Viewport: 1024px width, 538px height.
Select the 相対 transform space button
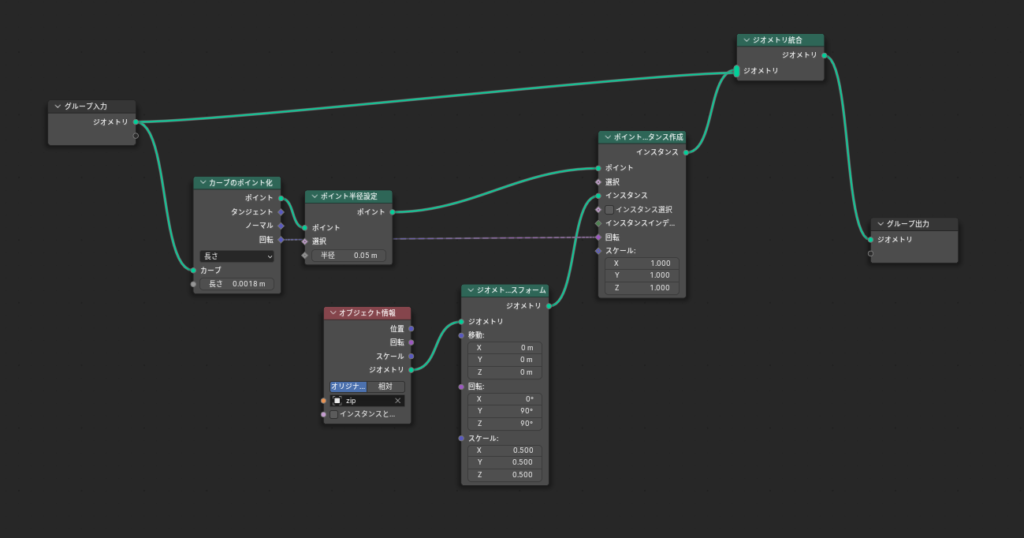pos(385,387)
